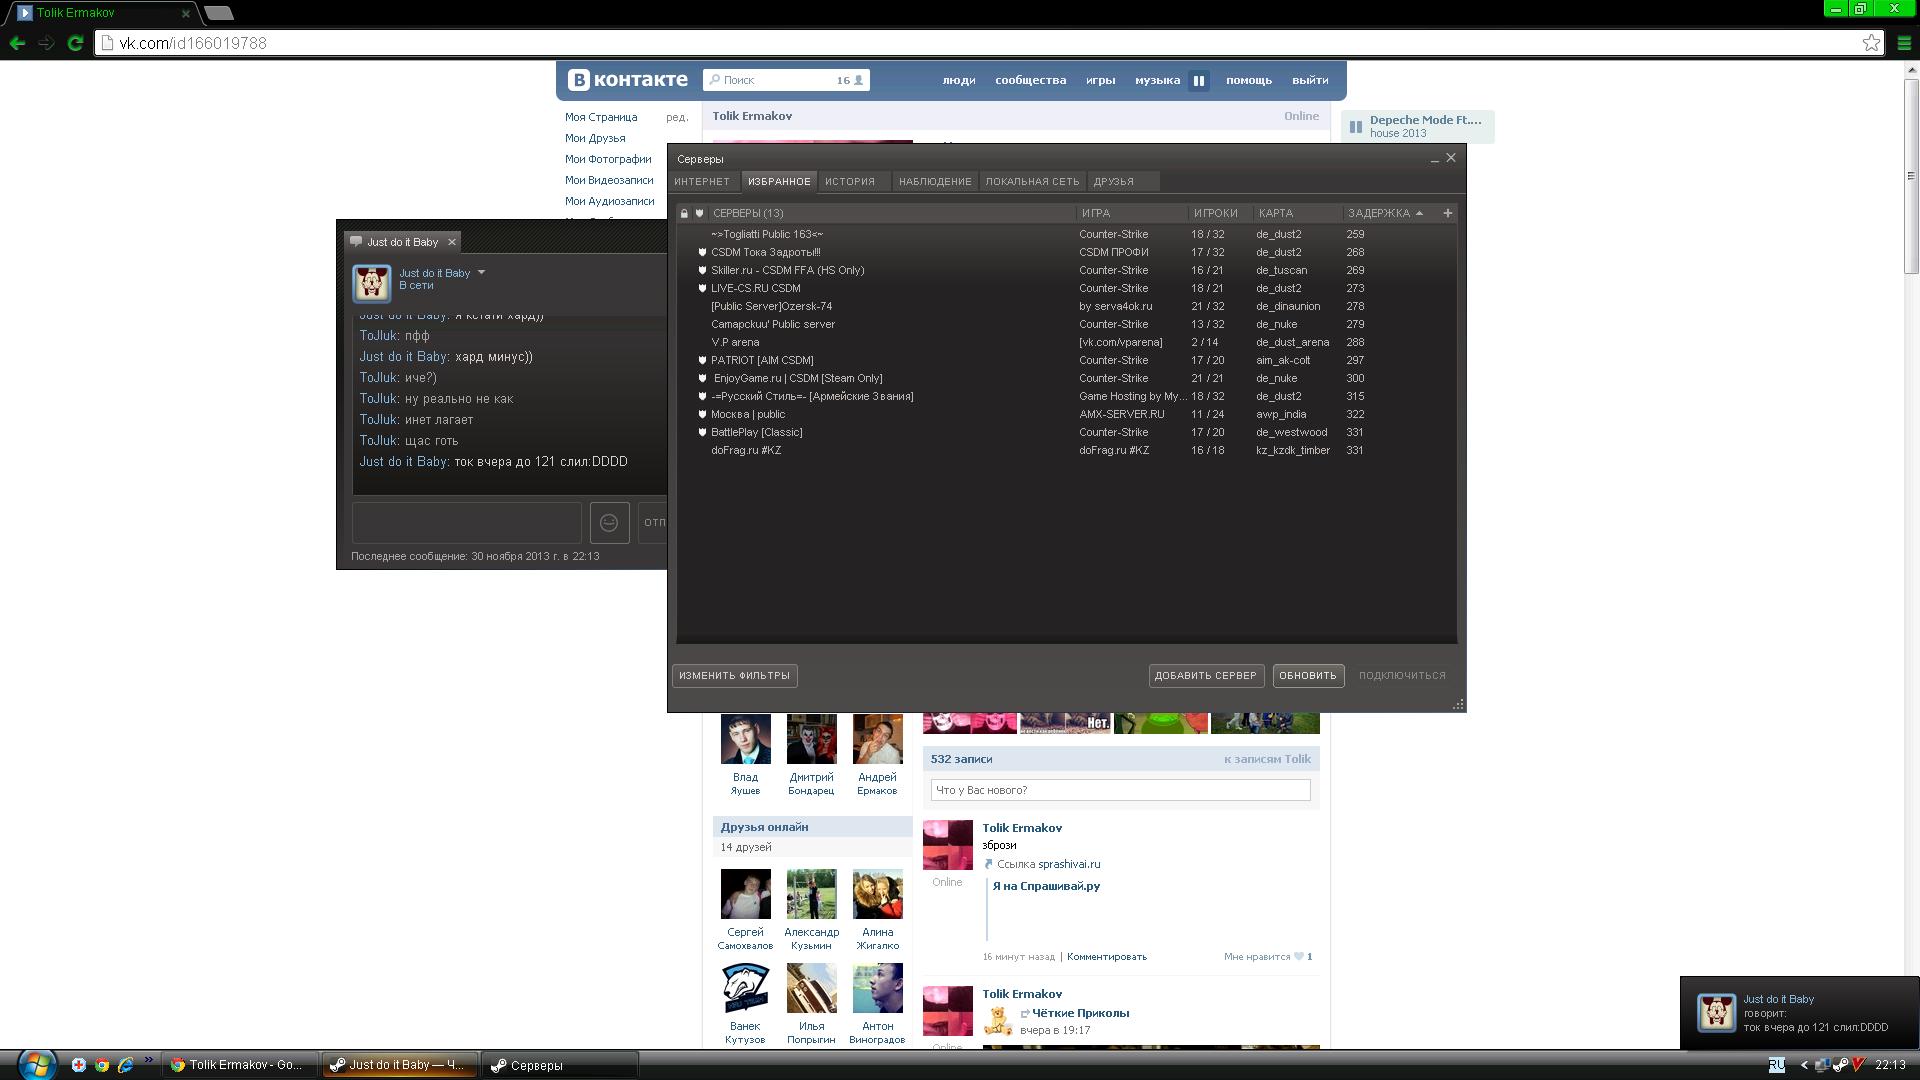The width and height of the screenshot is (1920, 1080).
Task: Click the password lock column header icon
Action: coord(684,213)
